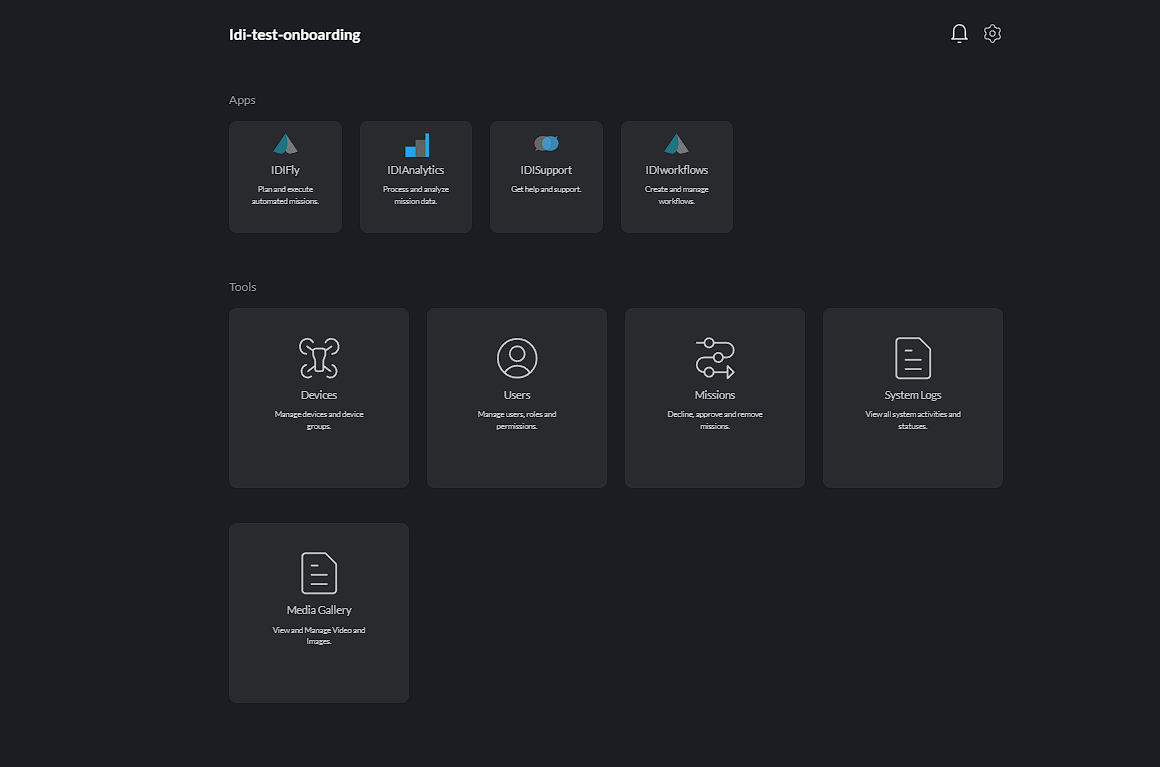Open the IDIworkflows app title
Viewport: 1160px width, 767px height.
676,170
